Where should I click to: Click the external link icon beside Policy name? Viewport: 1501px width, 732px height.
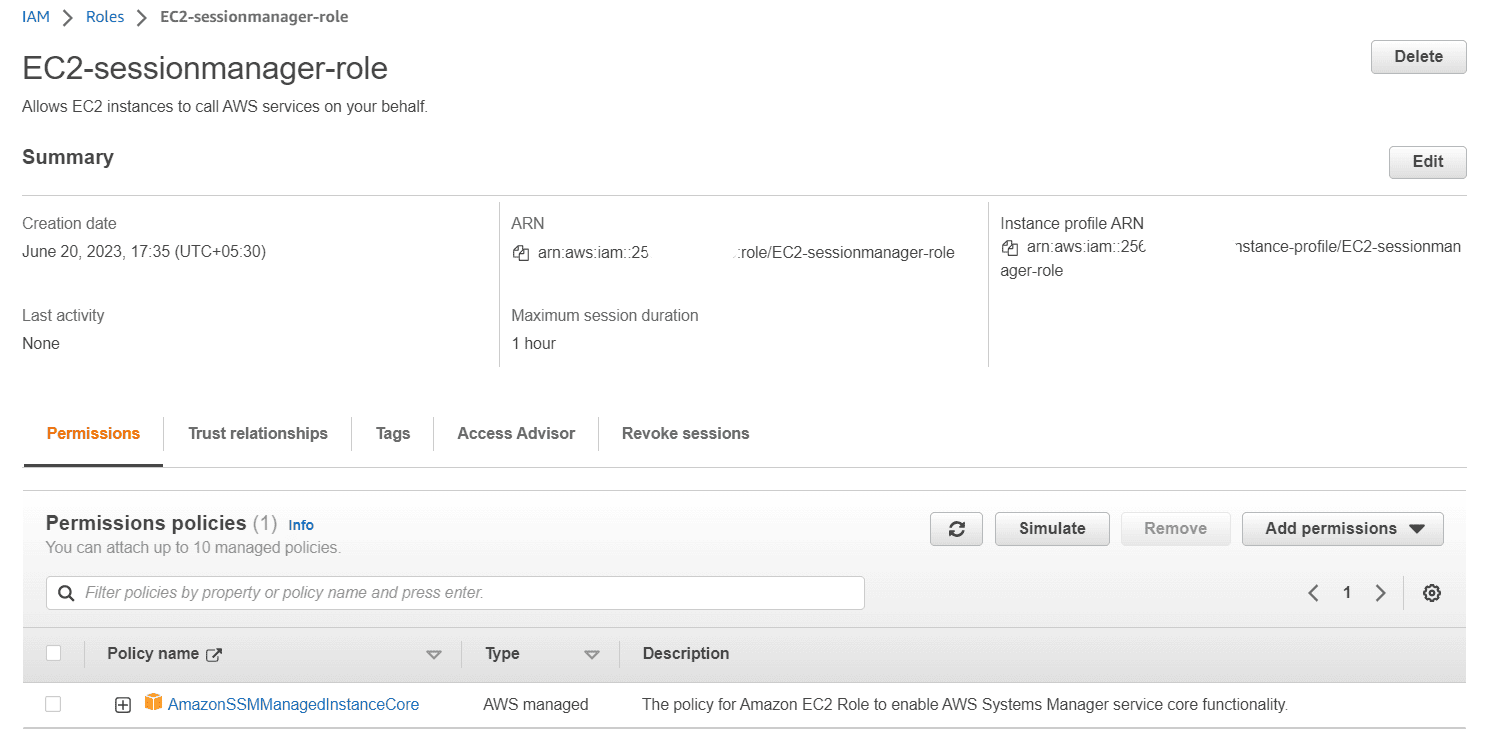coord(213,655)
